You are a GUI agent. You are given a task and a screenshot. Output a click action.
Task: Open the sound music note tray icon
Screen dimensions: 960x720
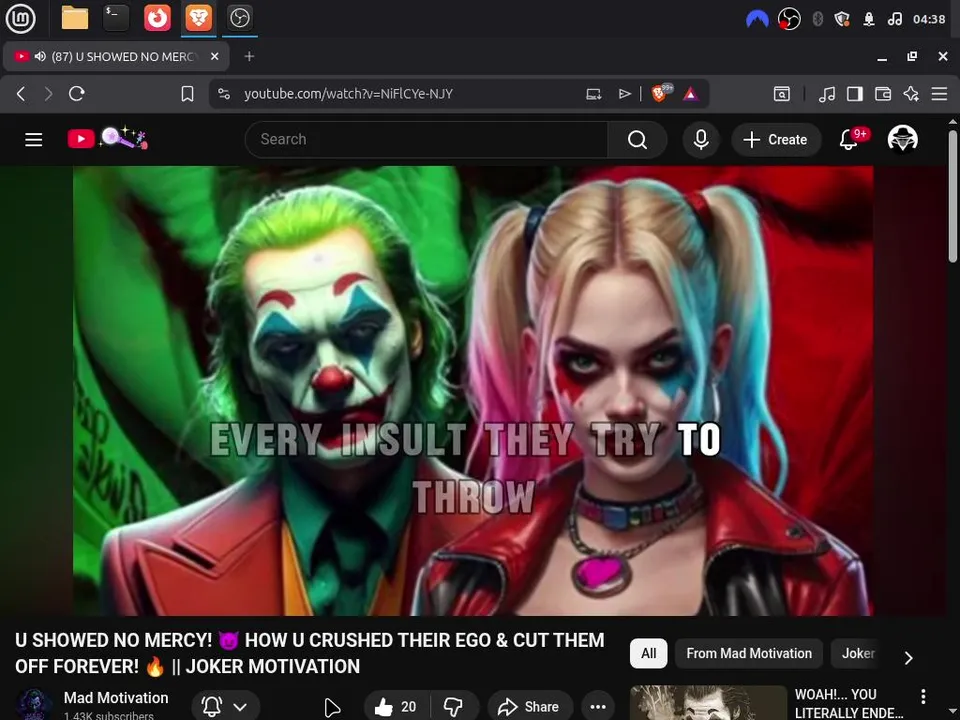tap(894, 19)
